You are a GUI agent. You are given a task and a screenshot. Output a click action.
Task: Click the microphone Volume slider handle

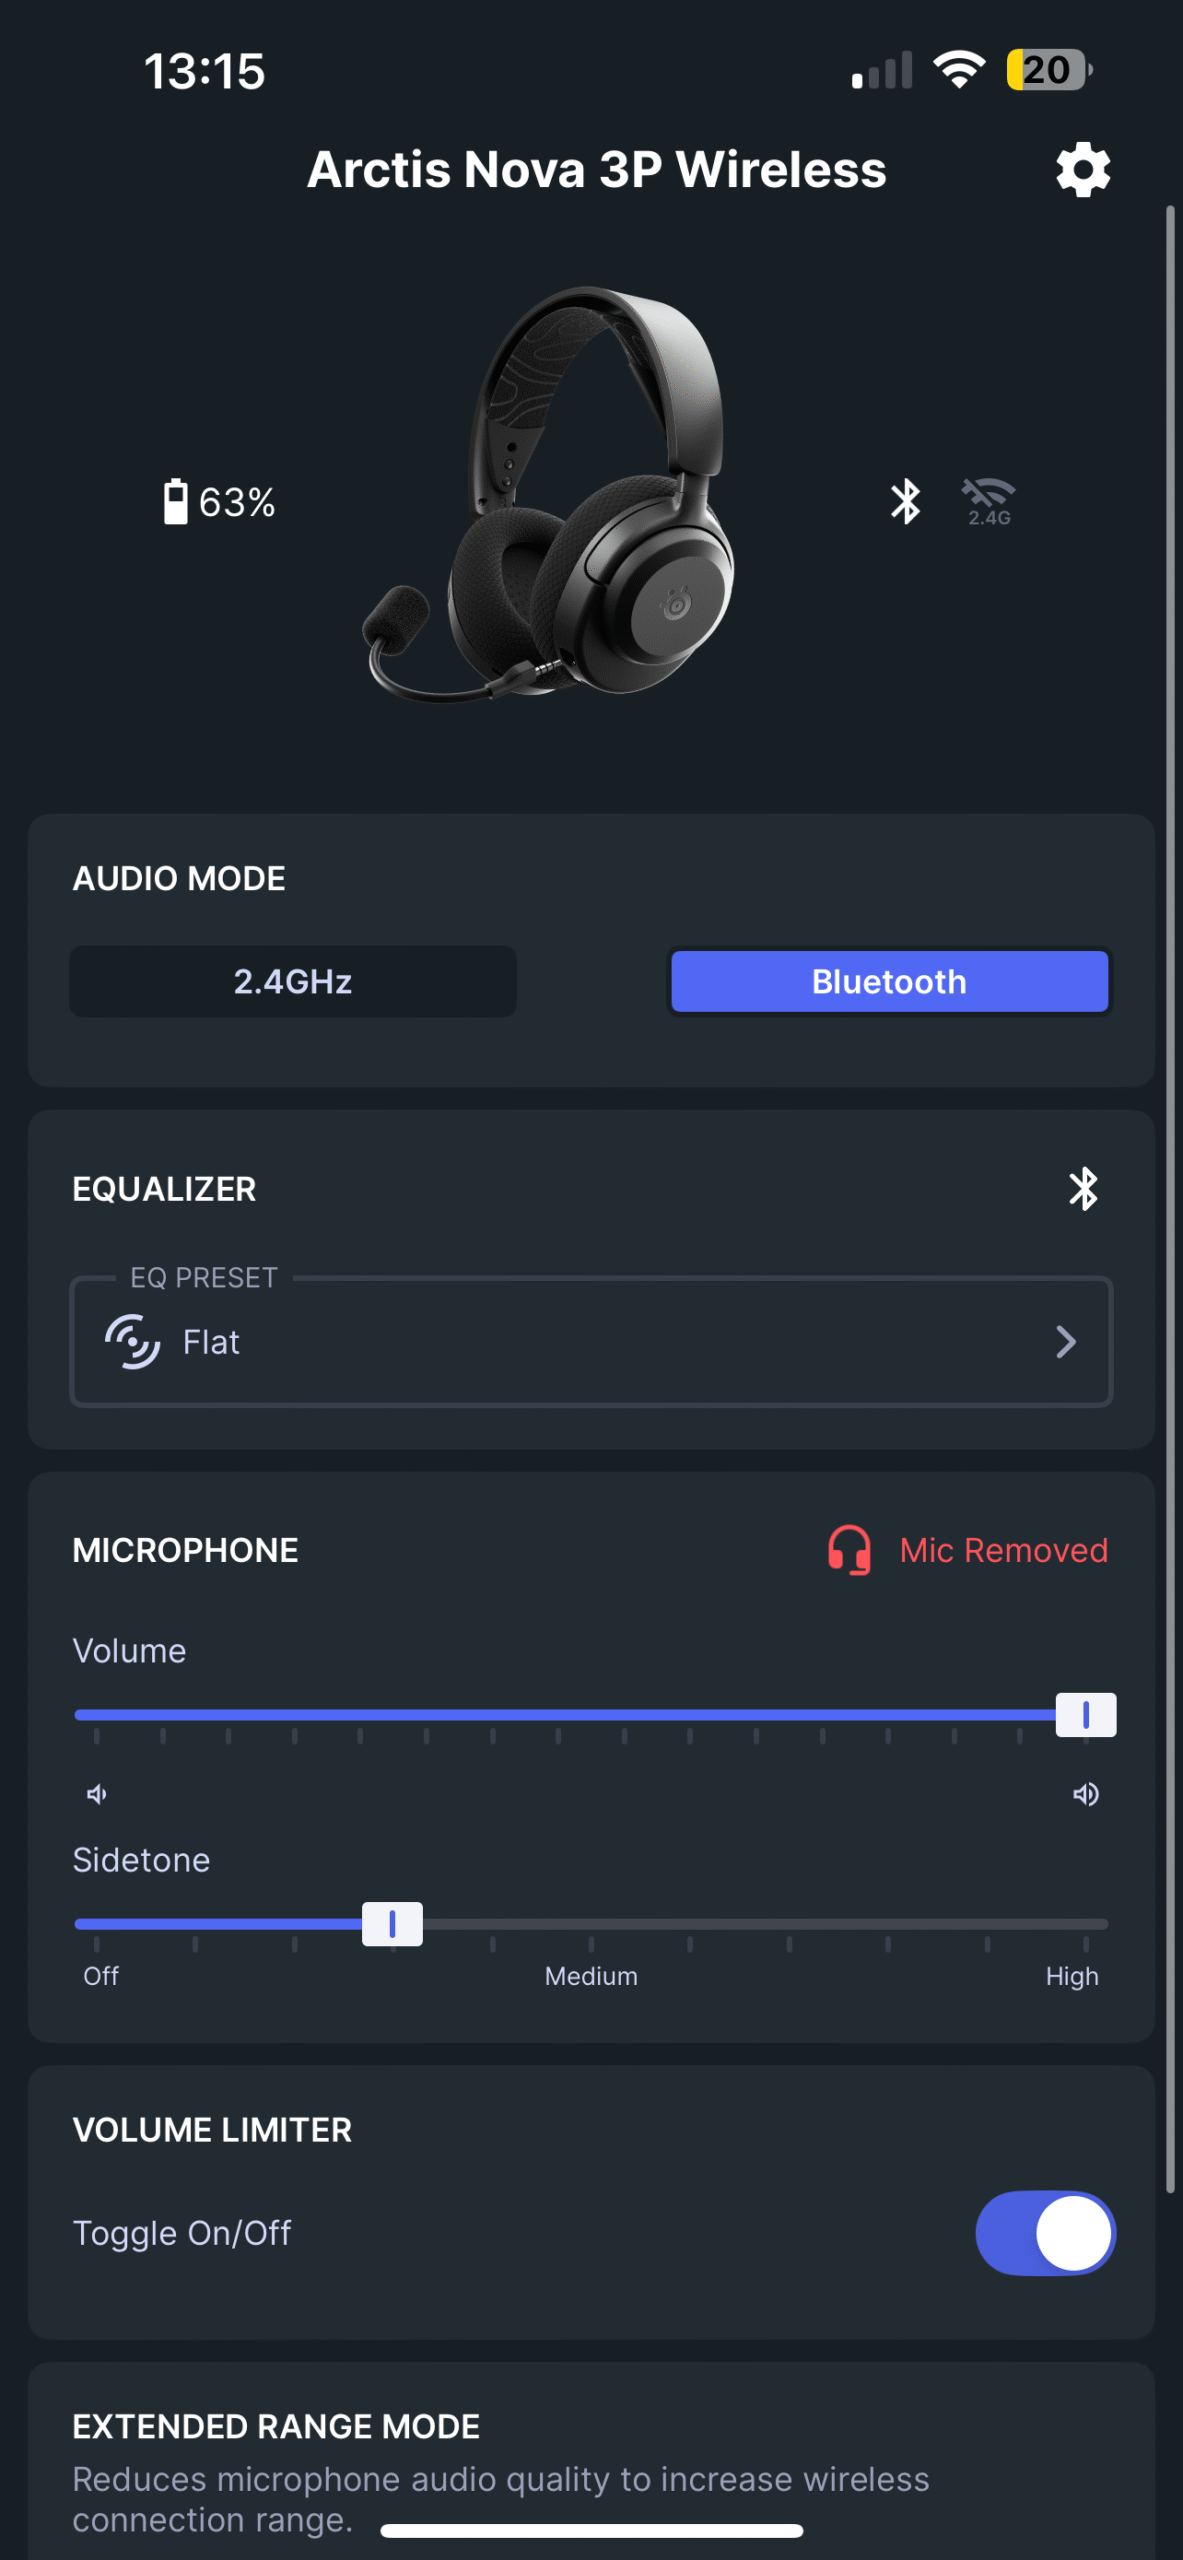click(x=1086, y=1715)
